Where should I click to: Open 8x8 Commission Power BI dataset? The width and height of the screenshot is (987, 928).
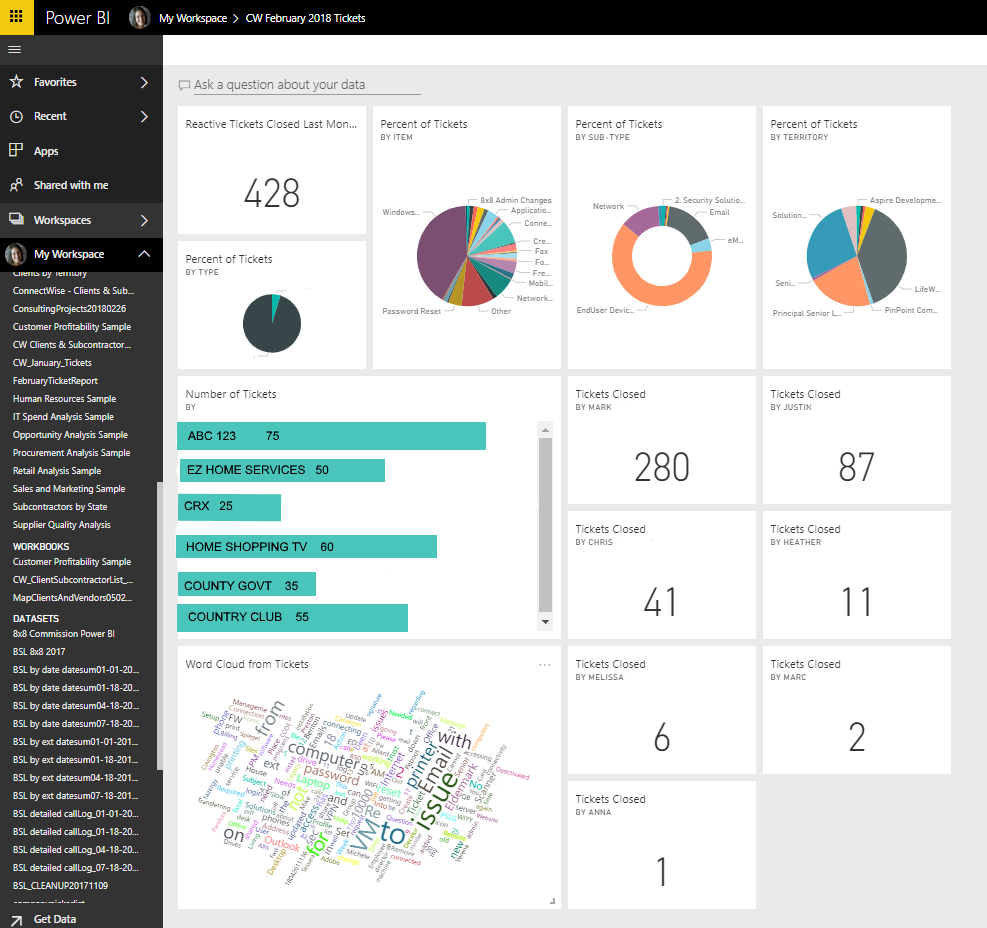click(64, 634)
